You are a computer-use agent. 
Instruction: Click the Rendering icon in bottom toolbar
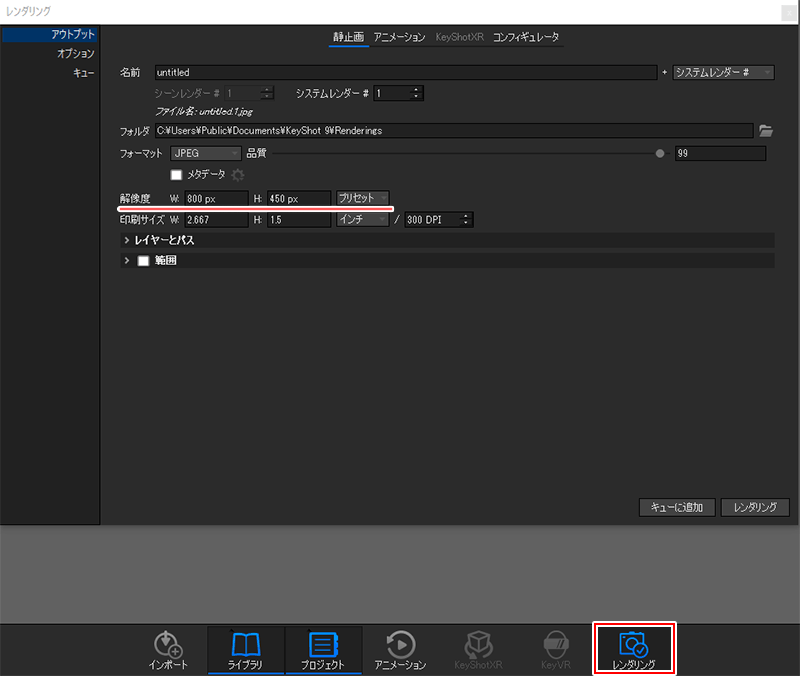633,650
